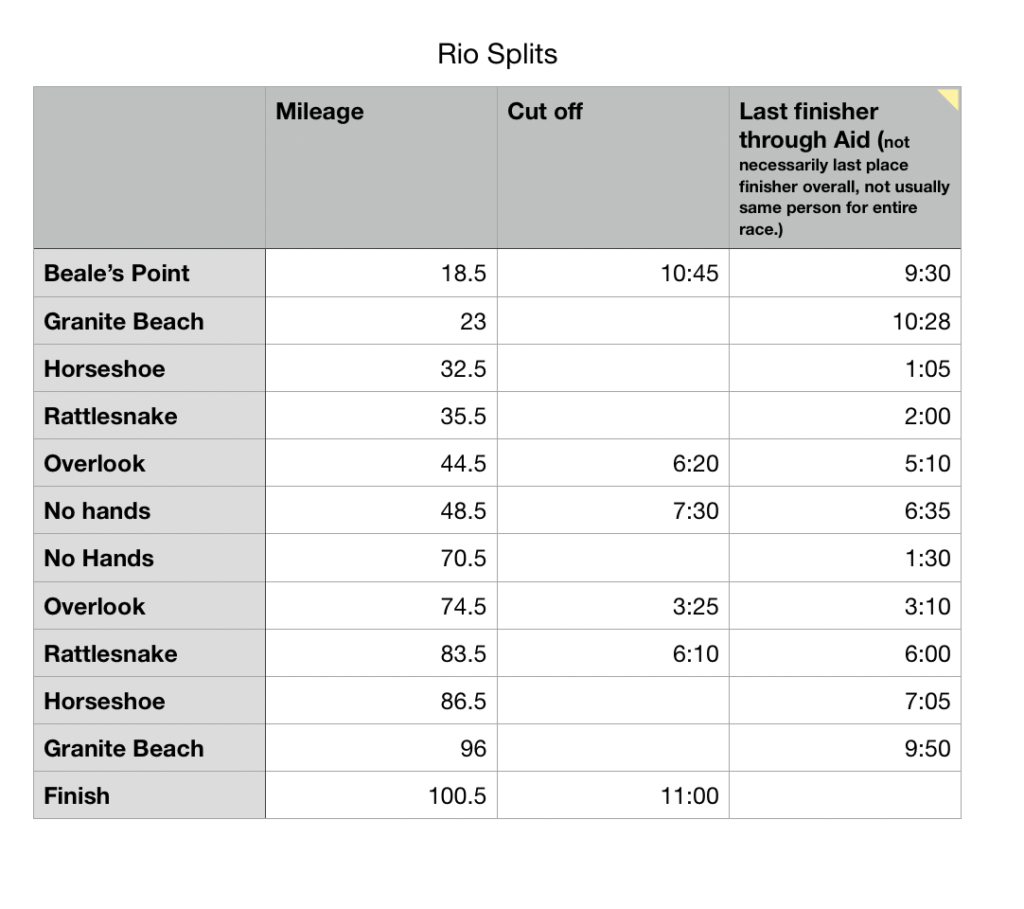Click the No Hands 70.5 mileage cell
The height and width of the screenshot is (909, 1024).
381,558
